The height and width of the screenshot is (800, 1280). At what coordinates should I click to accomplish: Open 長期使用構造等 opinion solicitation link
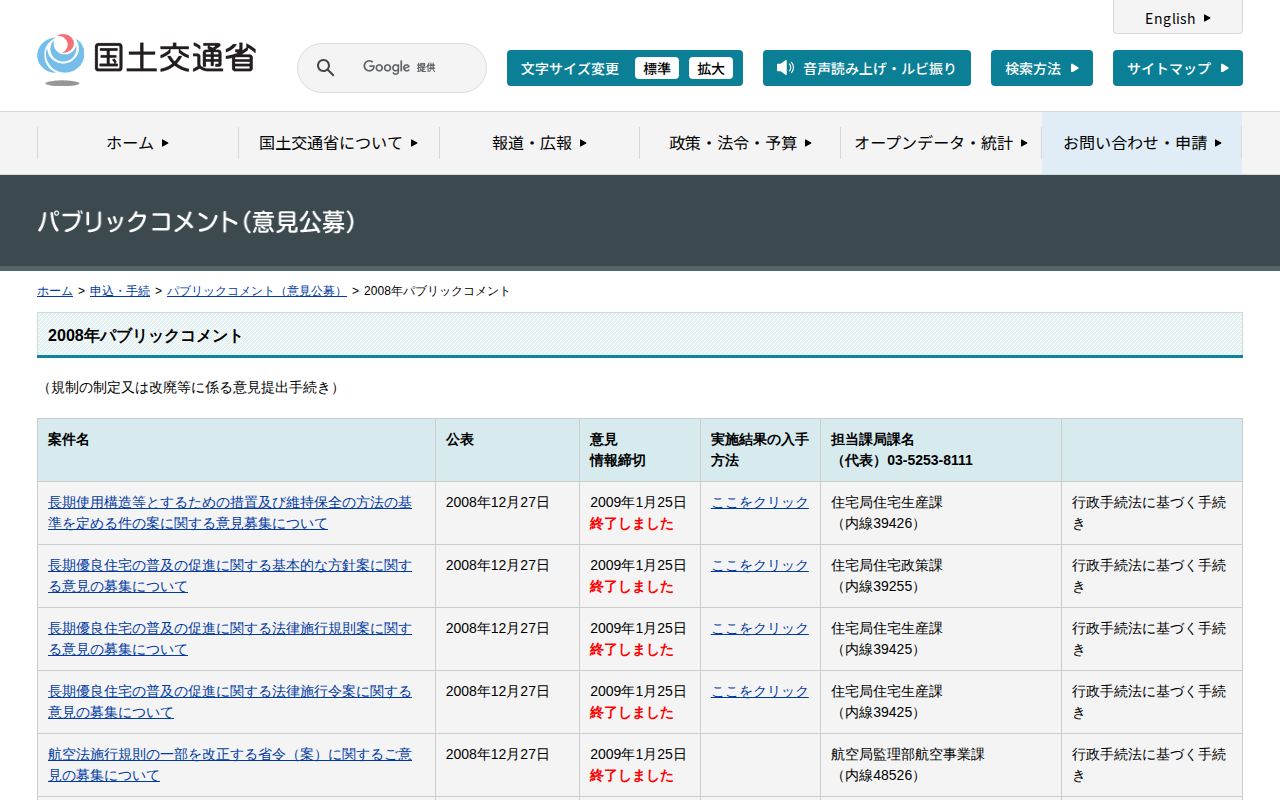(x=229, y=512)
